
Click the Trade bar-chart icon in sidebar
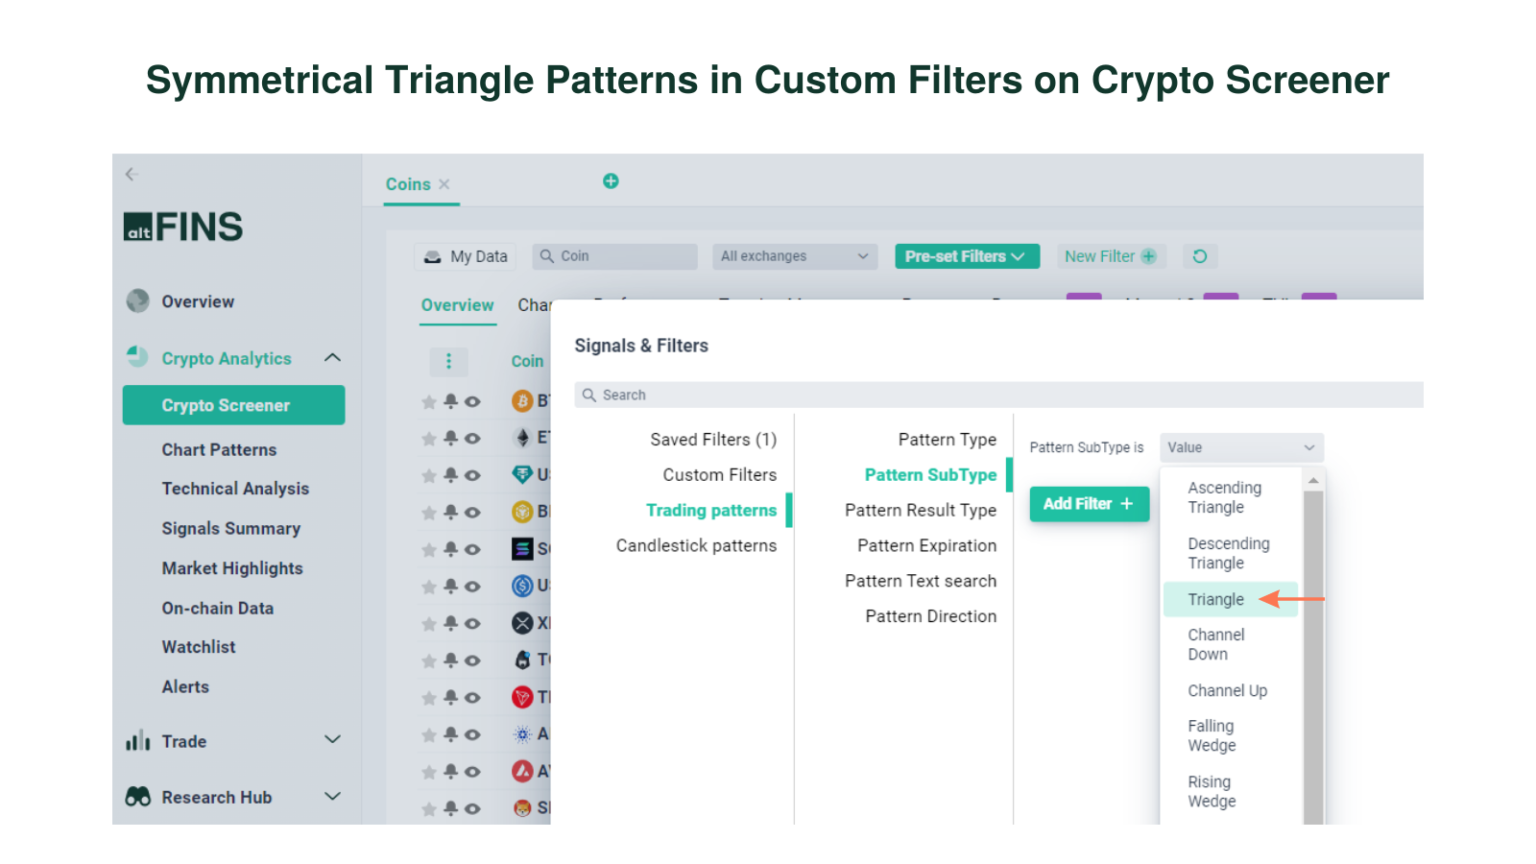tap(138, 741)
